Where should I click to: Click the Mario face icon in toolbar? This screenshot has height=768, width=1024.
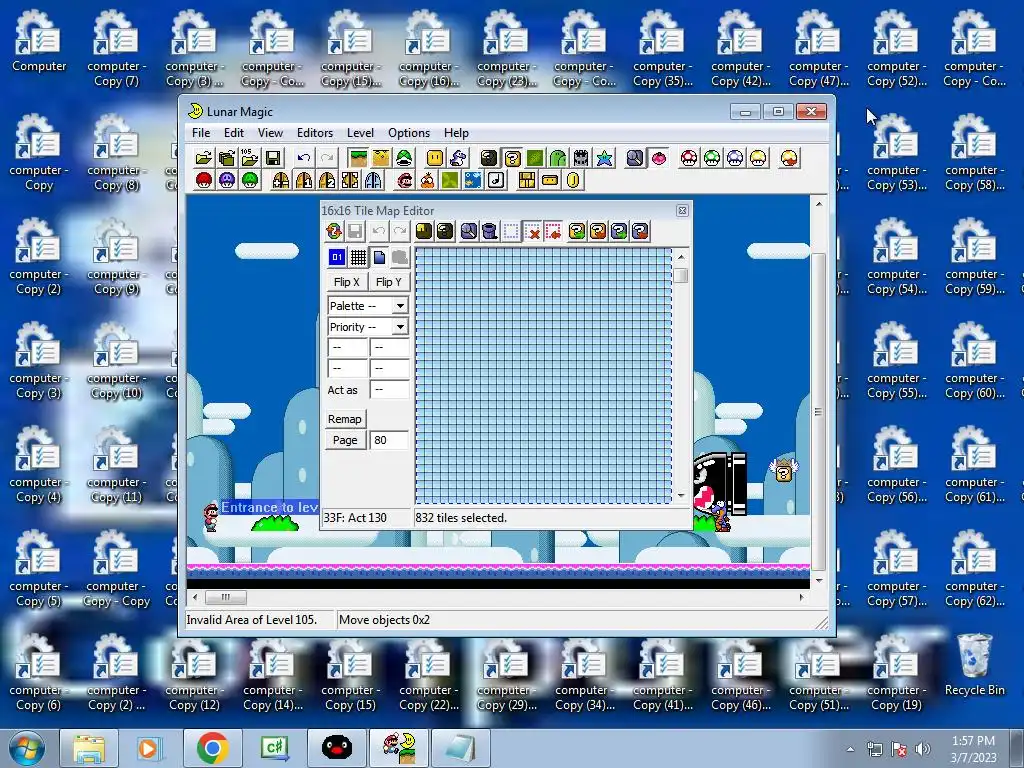[404, 180]
